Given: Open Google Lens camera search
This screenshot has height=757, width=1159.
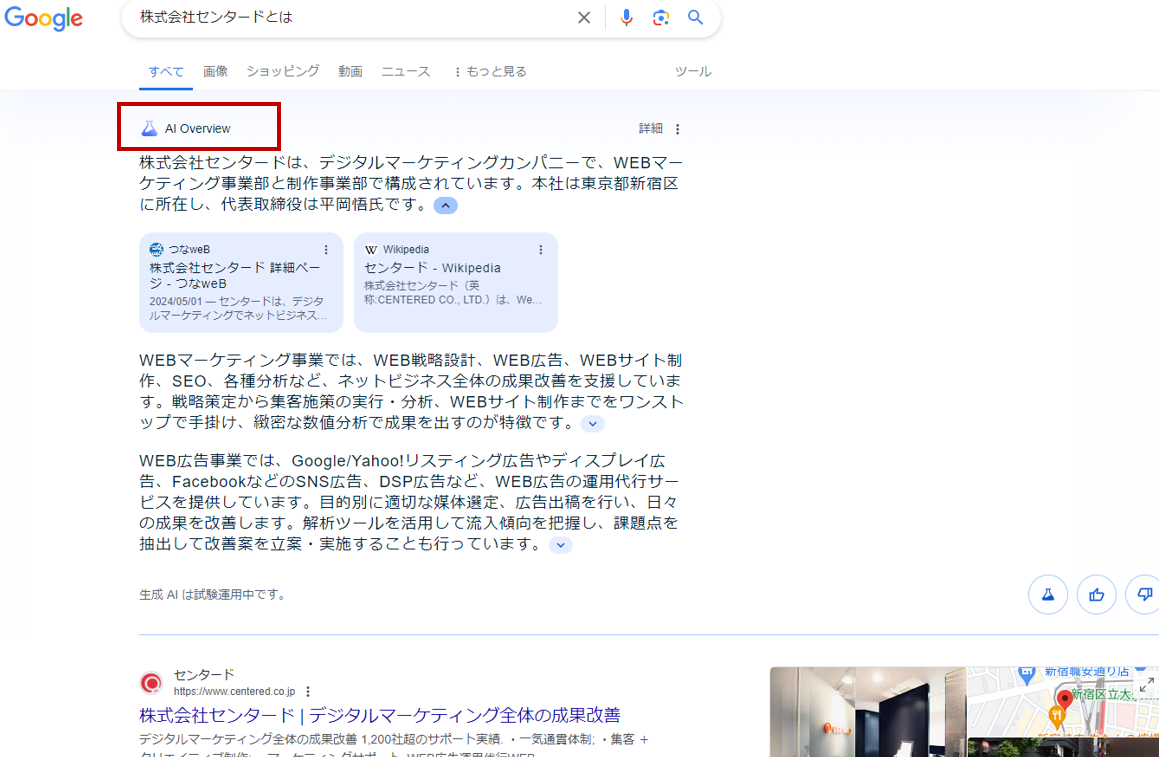Looking at the screenshot, I should click(x=661, y=17).
